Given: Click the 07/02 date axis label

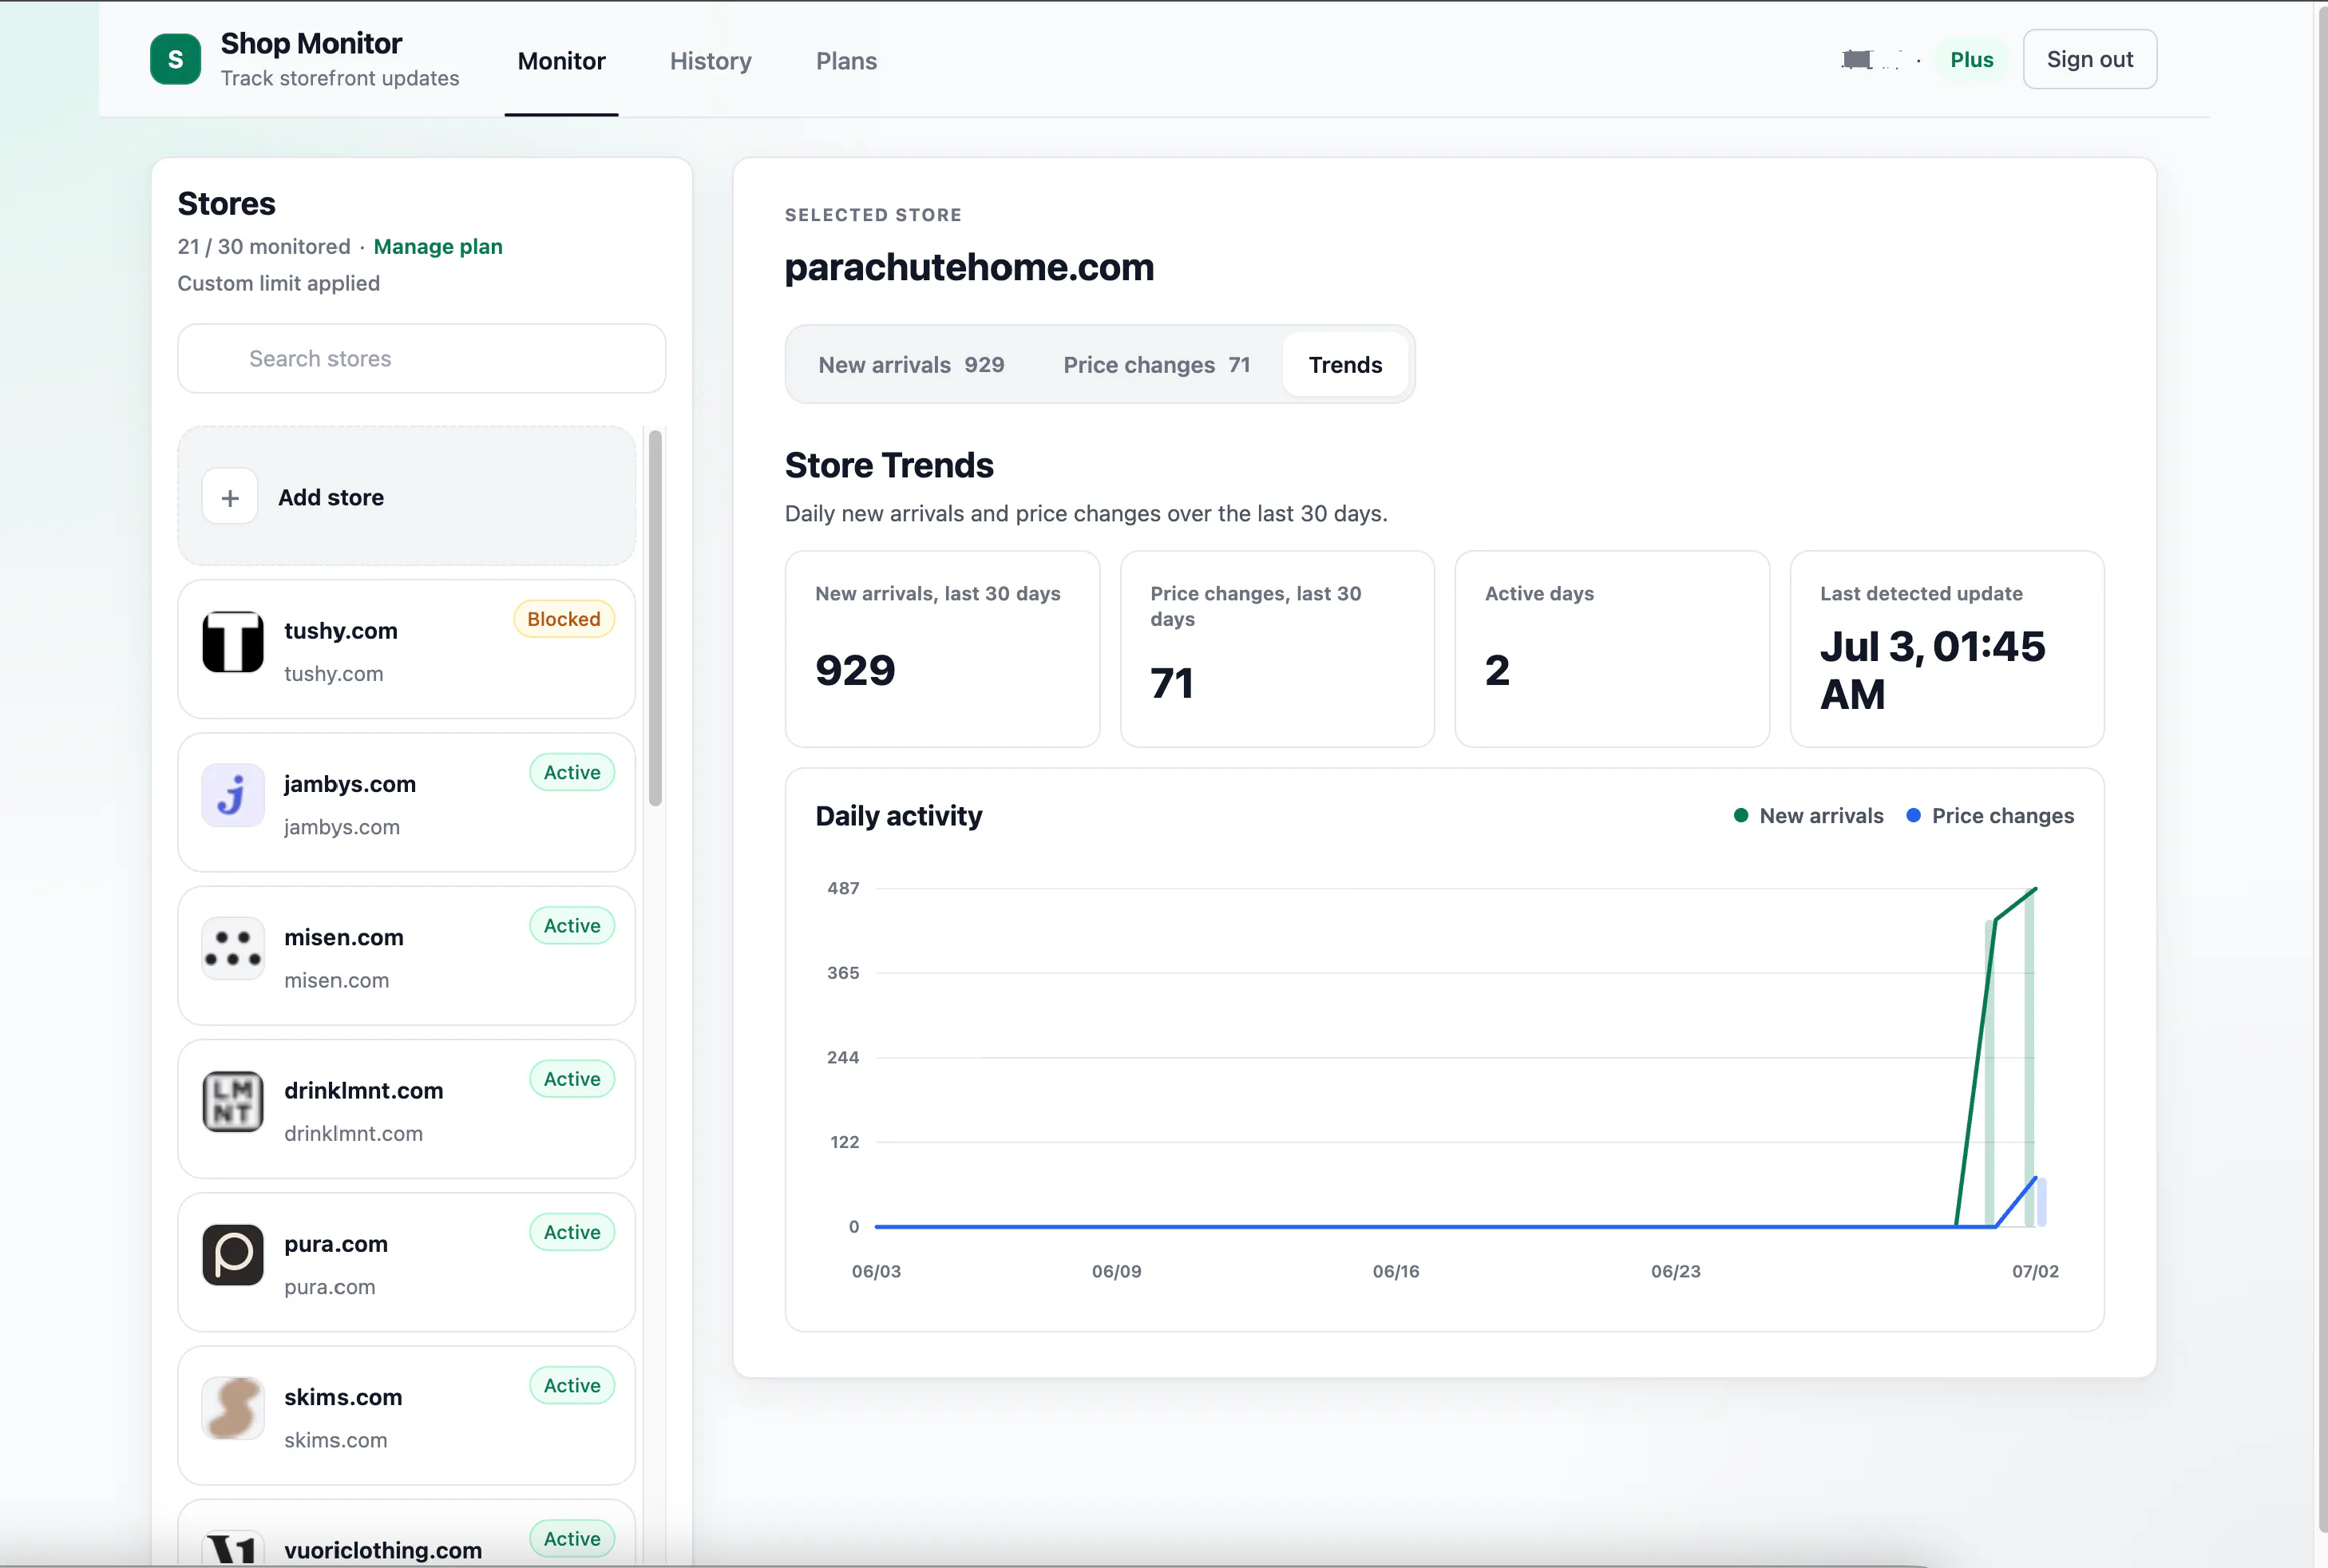Looking at the screenshot, I should coord(2034,1270).
